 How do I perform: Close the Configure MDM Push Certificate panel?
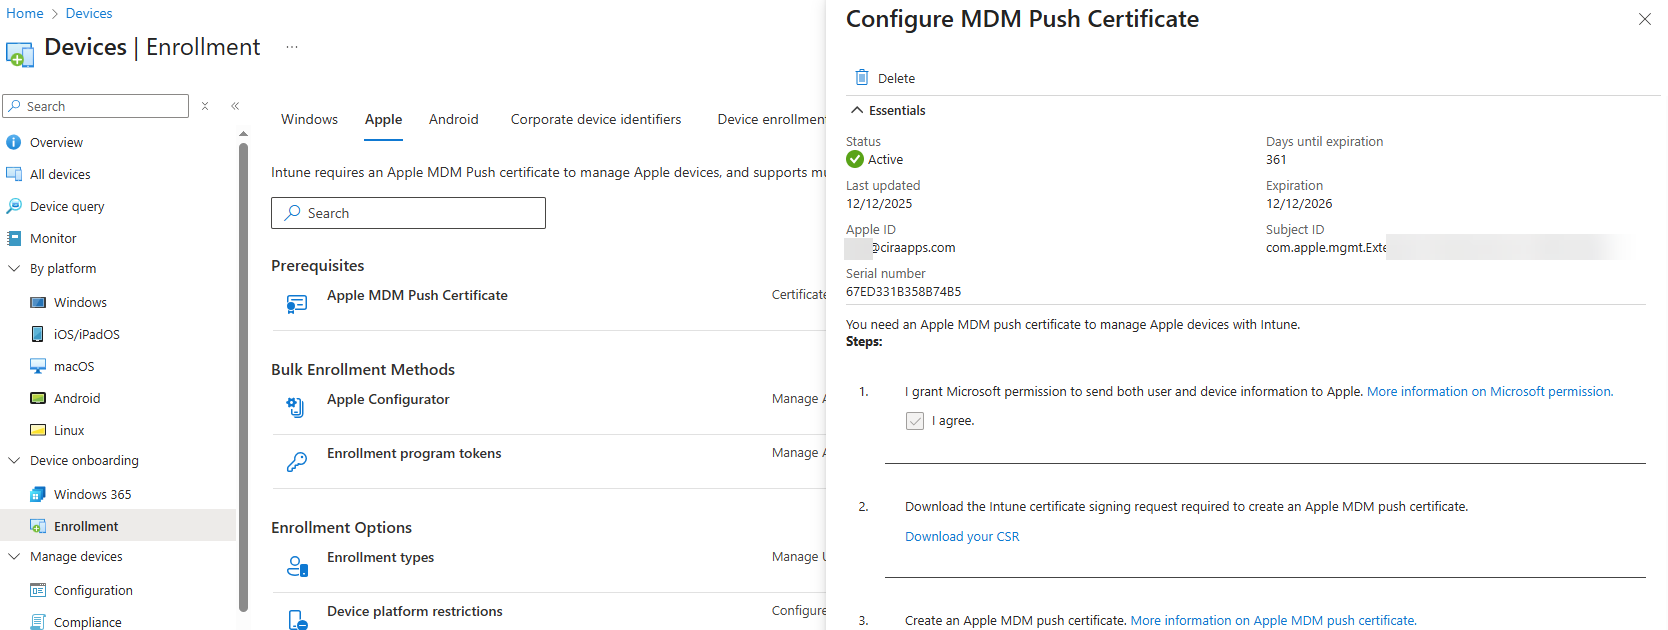(1644, 19)
